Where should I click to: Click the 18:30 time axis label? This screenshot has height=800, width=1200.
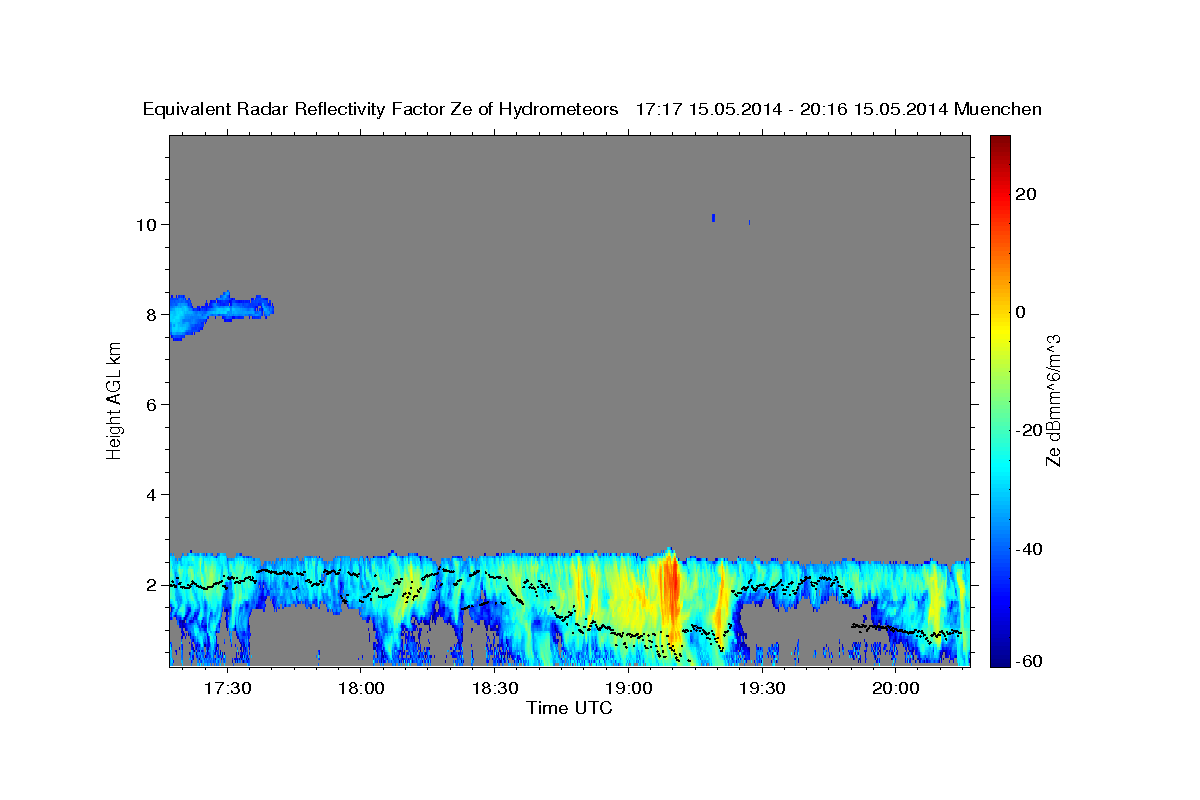point(495,689)
